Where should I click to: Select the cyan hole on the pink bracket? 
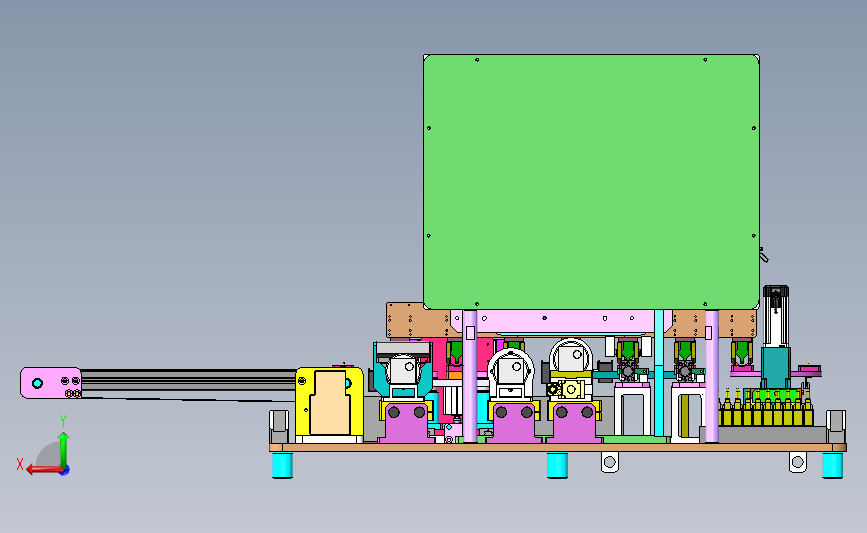pos(37,383)
